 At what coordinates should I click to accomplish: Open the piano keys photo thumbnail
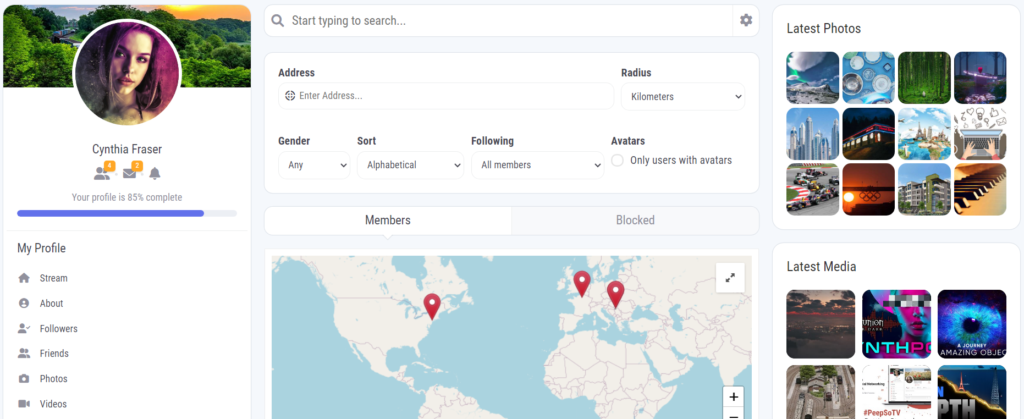coord(980,189)
